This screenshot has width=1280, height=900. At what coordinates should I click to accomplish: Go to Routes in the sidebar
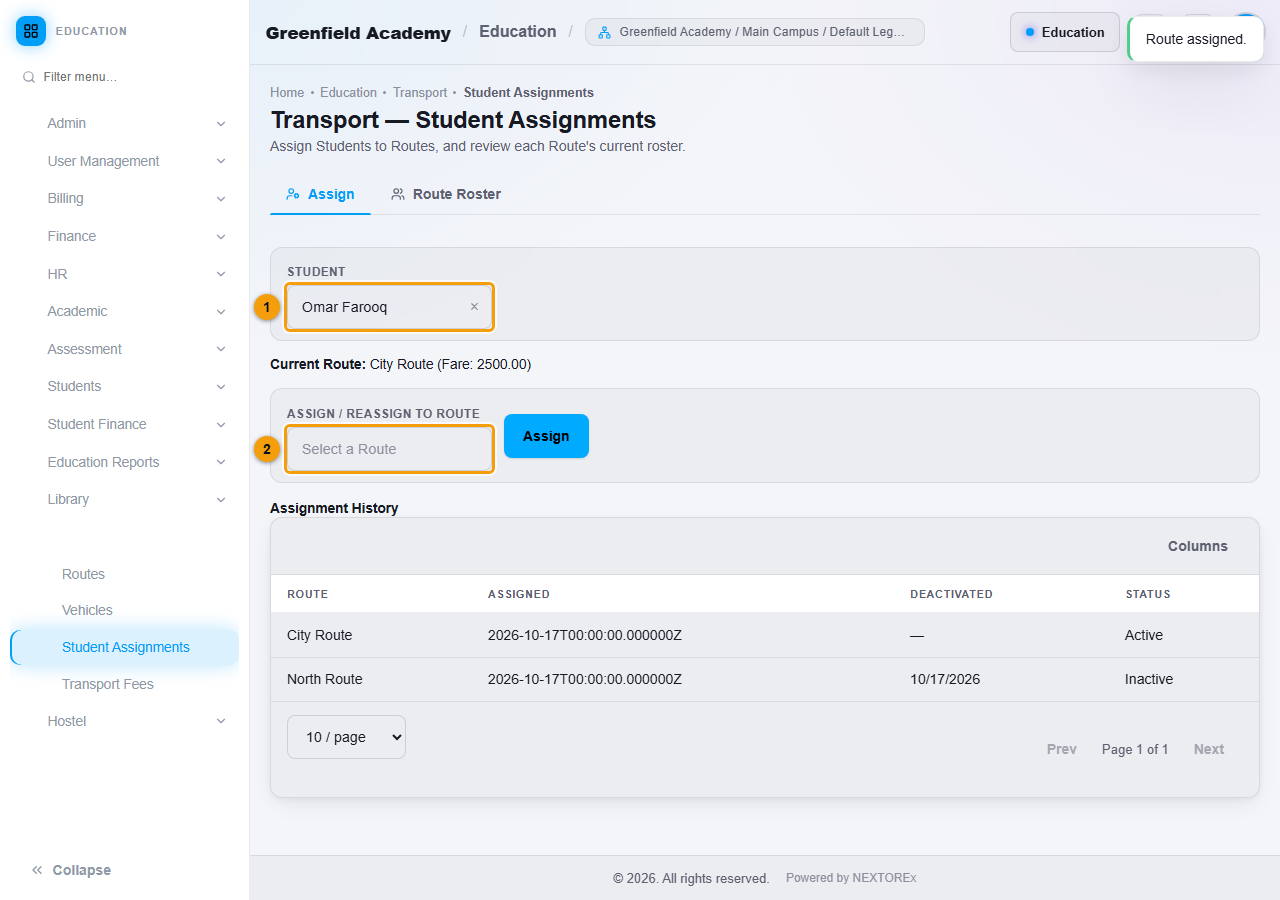[x=83, y=574]
